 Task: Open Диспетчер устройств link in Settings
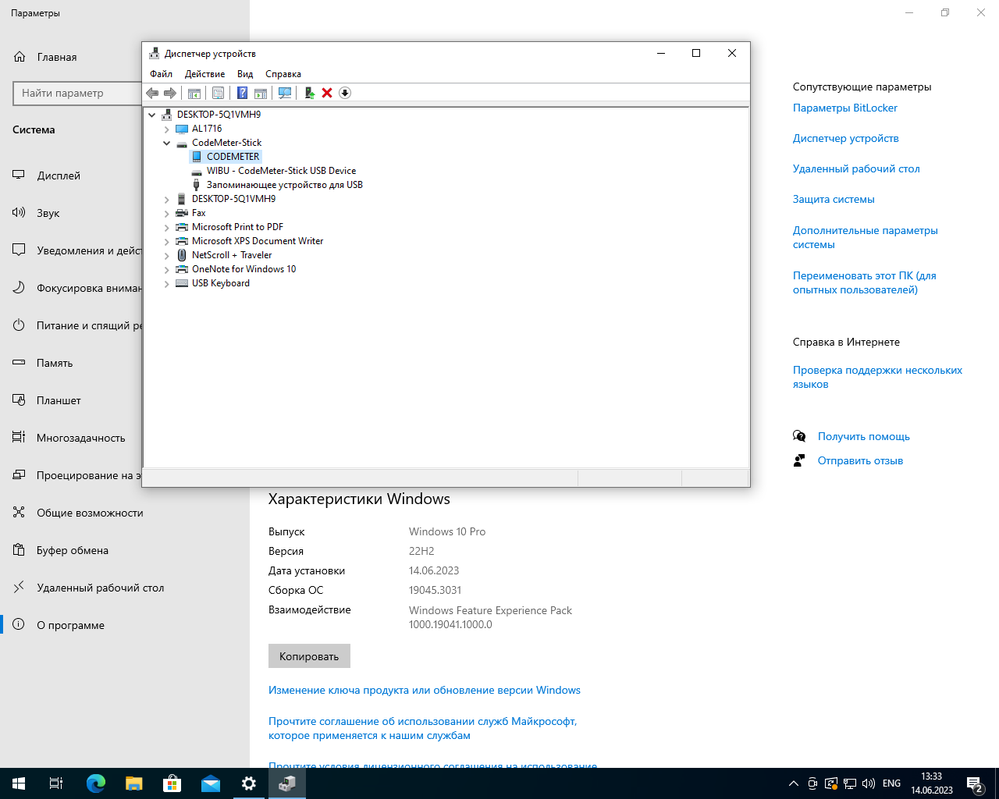(x=845, y=138)
